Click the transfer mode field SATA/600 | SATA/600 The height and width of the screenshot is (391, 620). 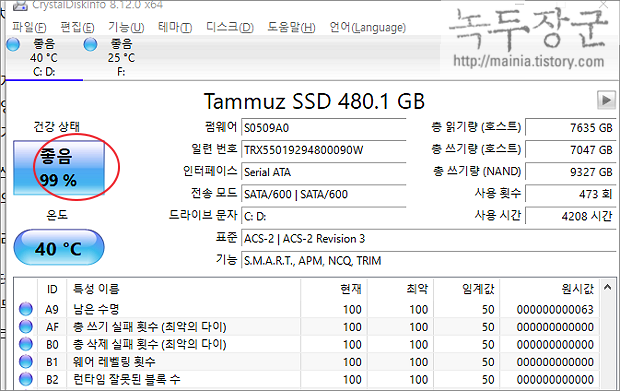tap(323, 194)
